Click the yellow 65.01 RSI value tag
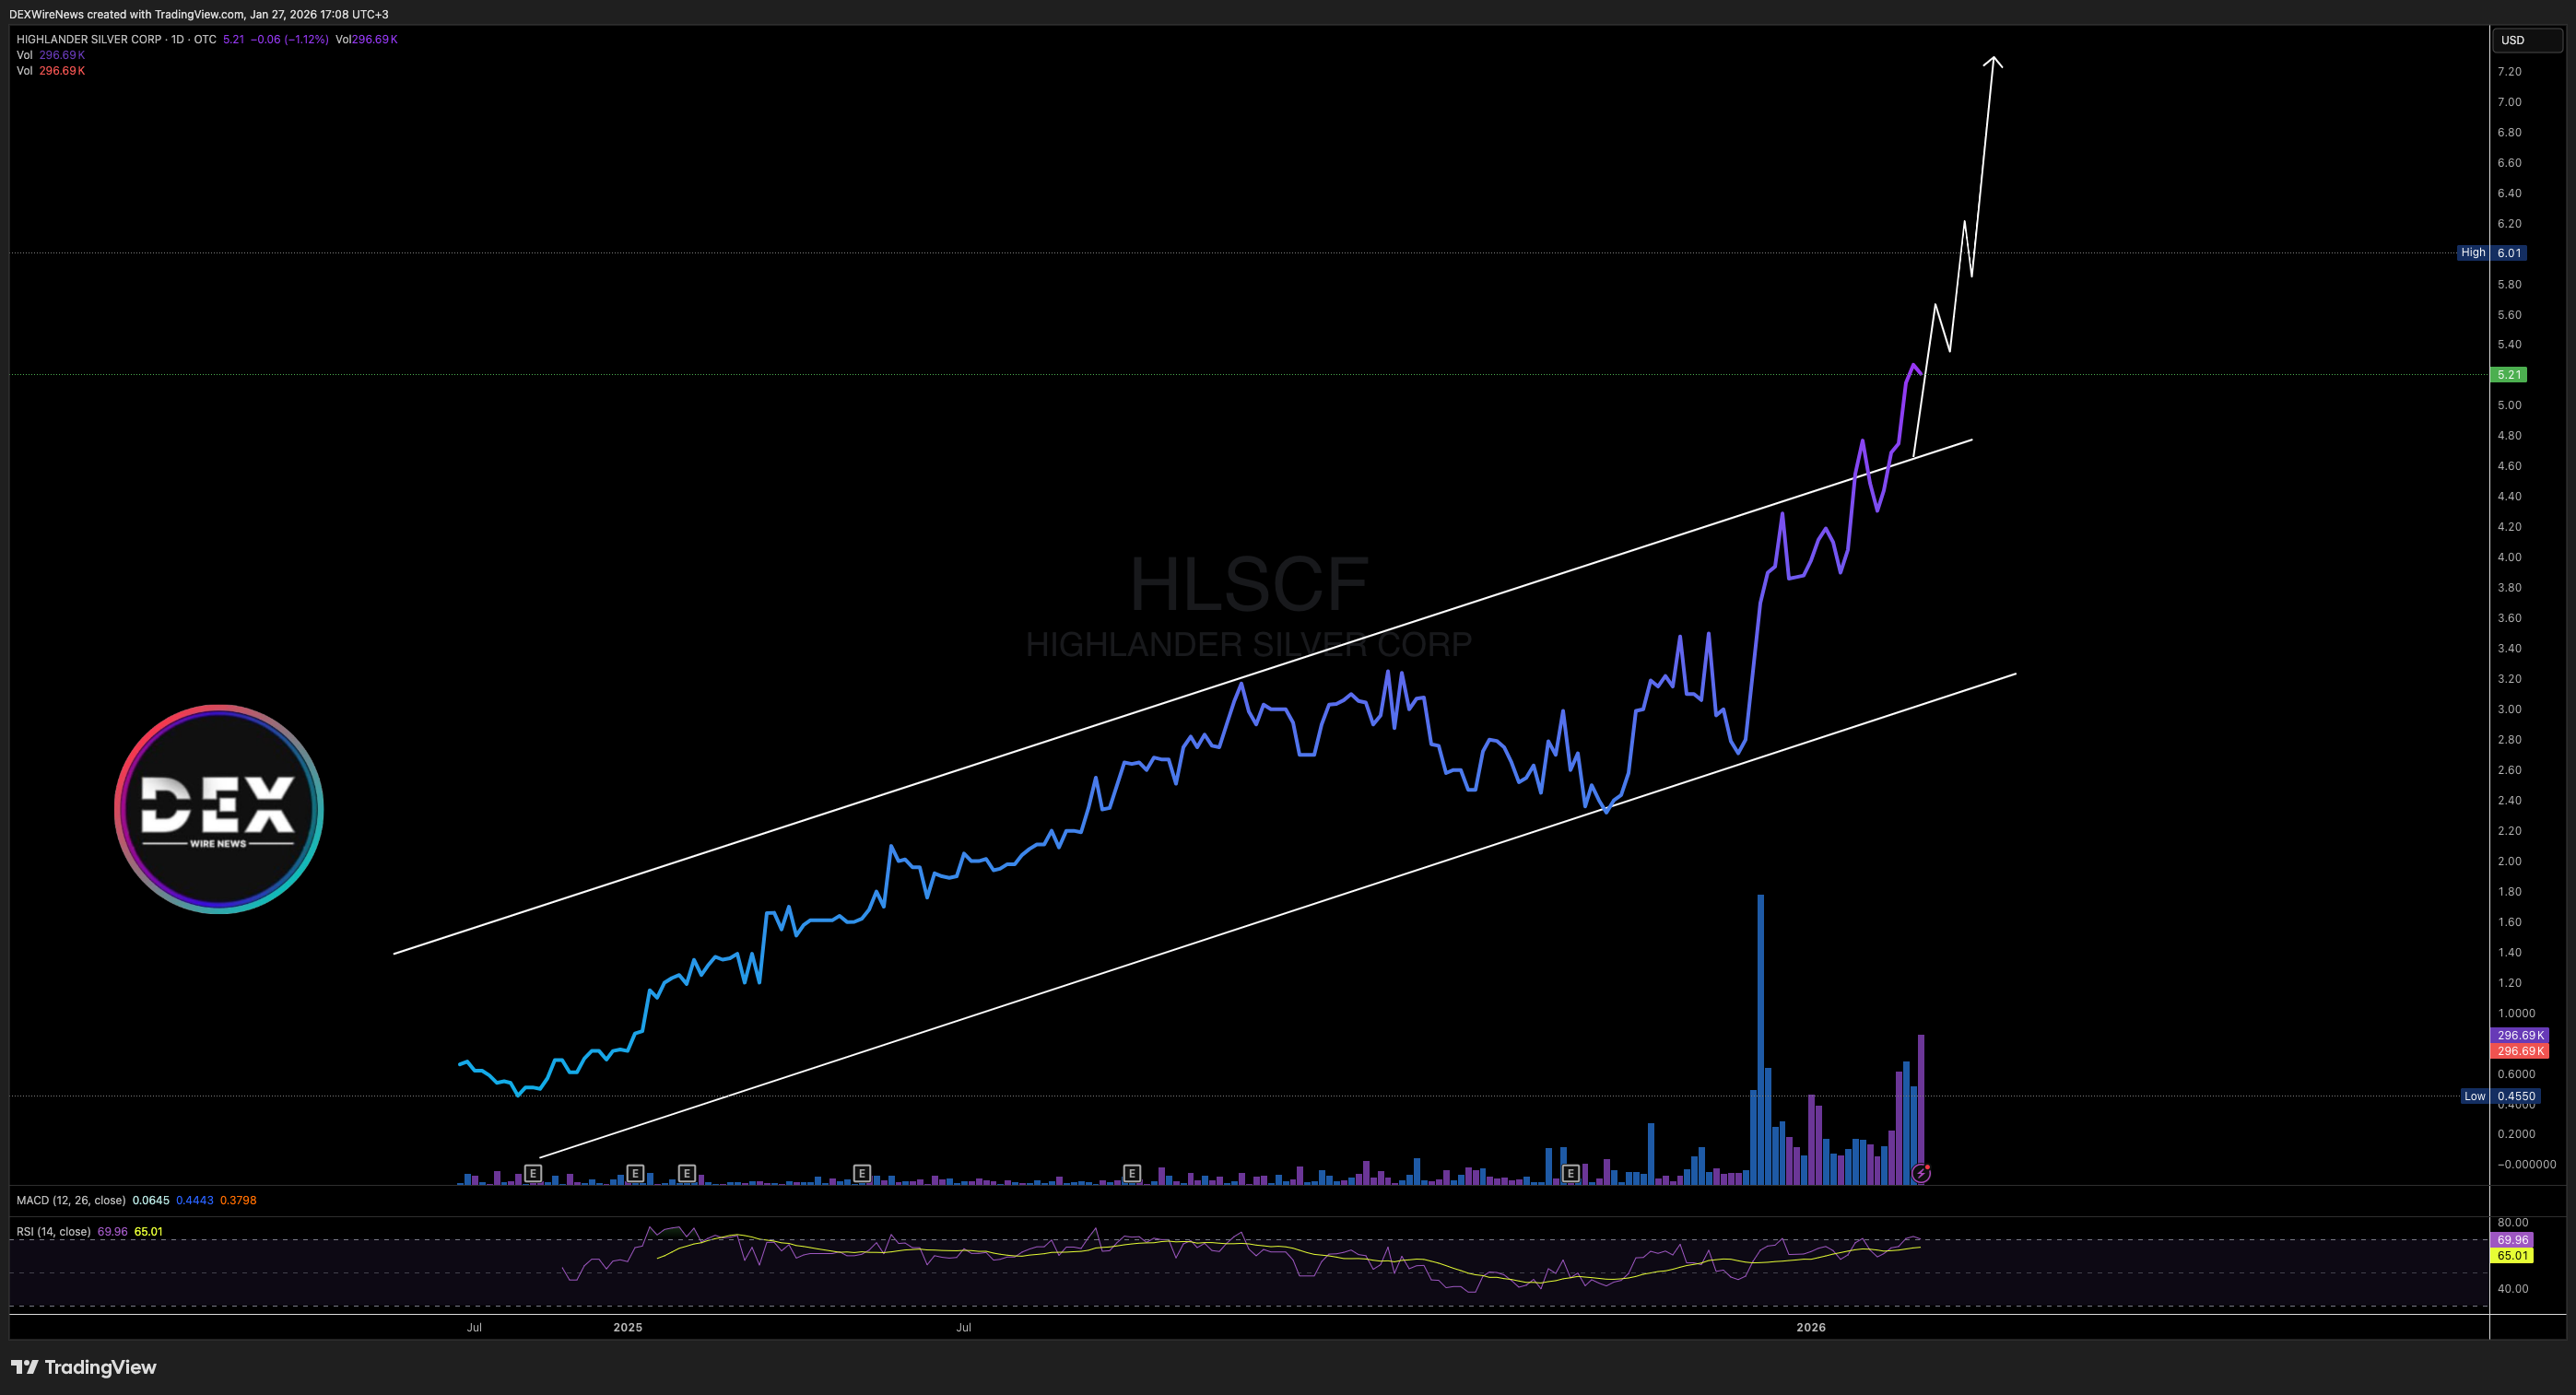 (x=2512, y=1255)
